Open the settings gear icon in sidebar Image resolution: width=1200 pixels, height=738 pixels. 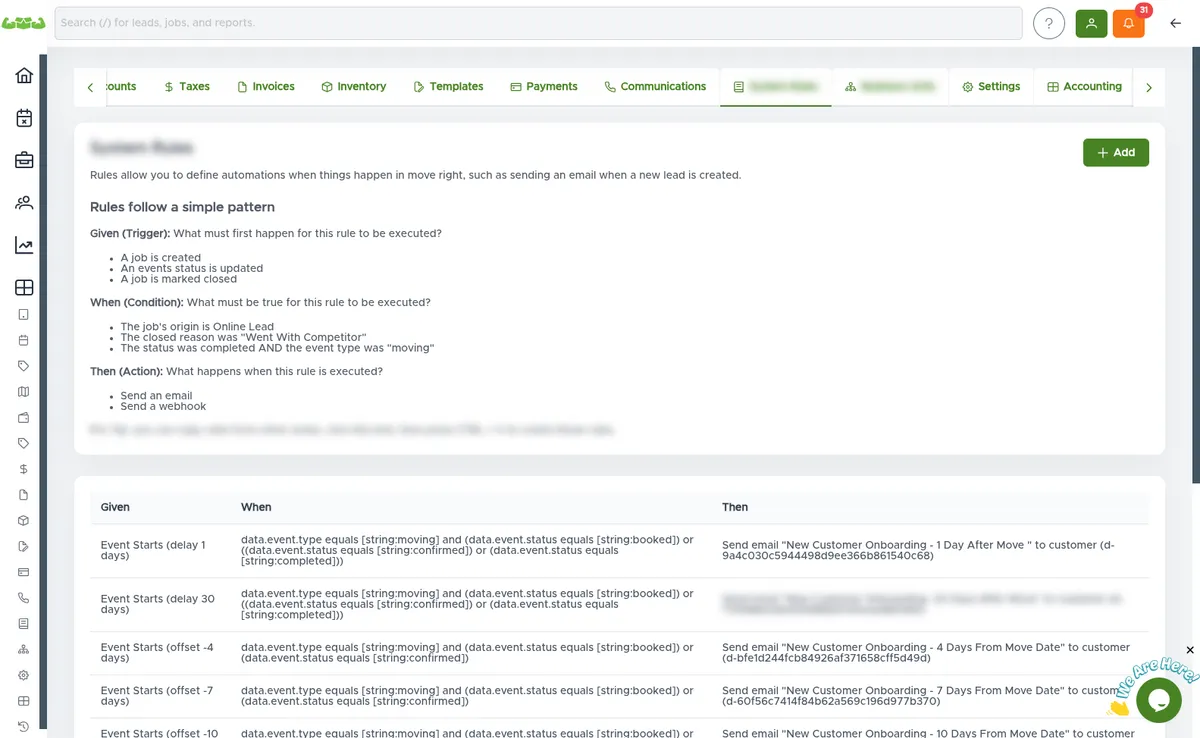tap(23, 675)
